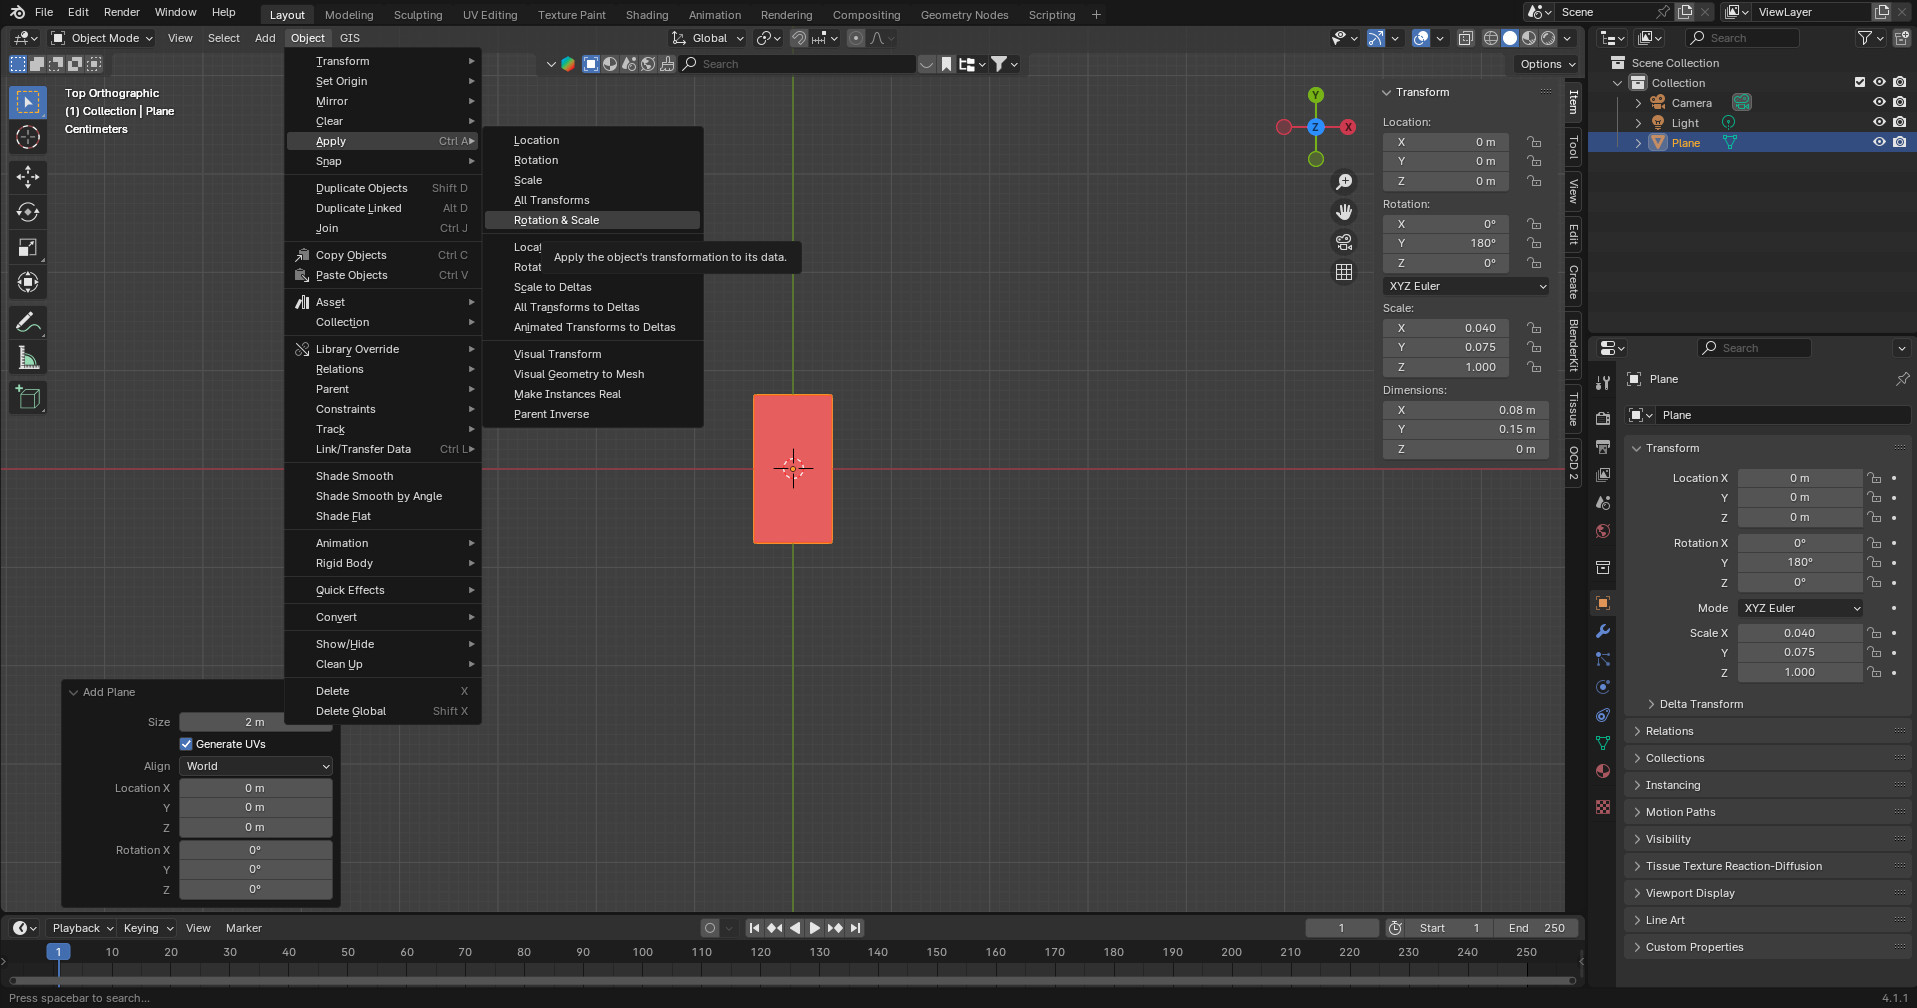Uncheck the Generate UVs checkbox
Viewport: 1917px width, 1008px height.
(186, 744)
